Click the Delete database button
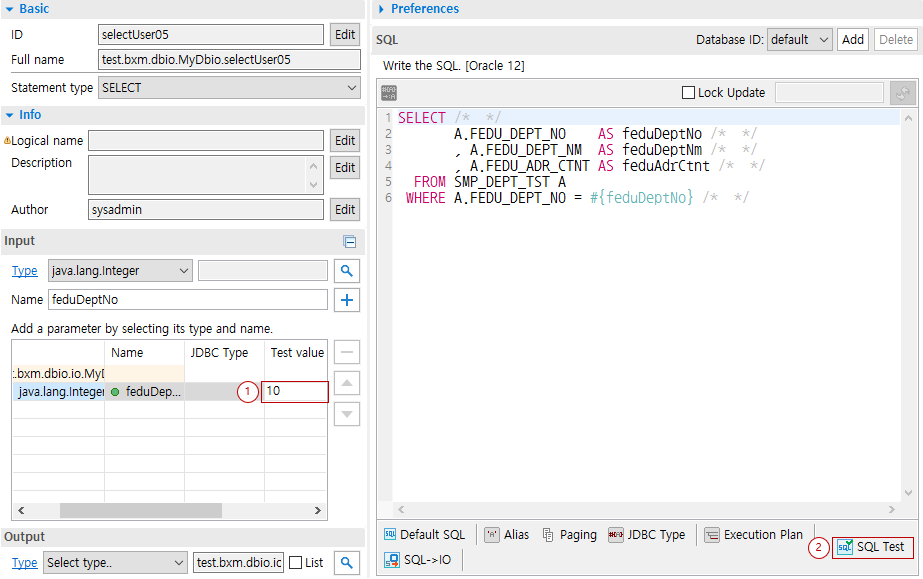 pyautogui.click(x=896, y=39)
